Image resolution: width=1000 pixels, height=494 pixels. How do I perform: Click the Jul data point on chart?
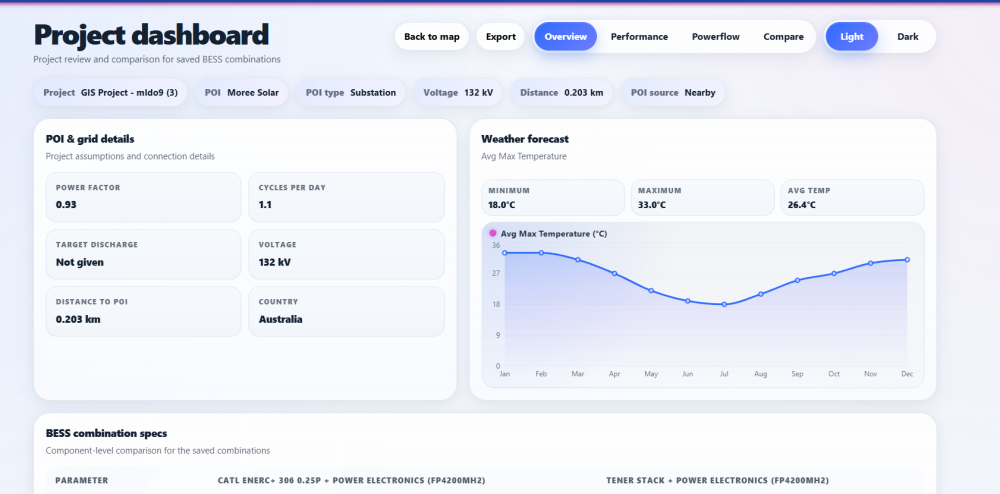(x=724, y=305)
